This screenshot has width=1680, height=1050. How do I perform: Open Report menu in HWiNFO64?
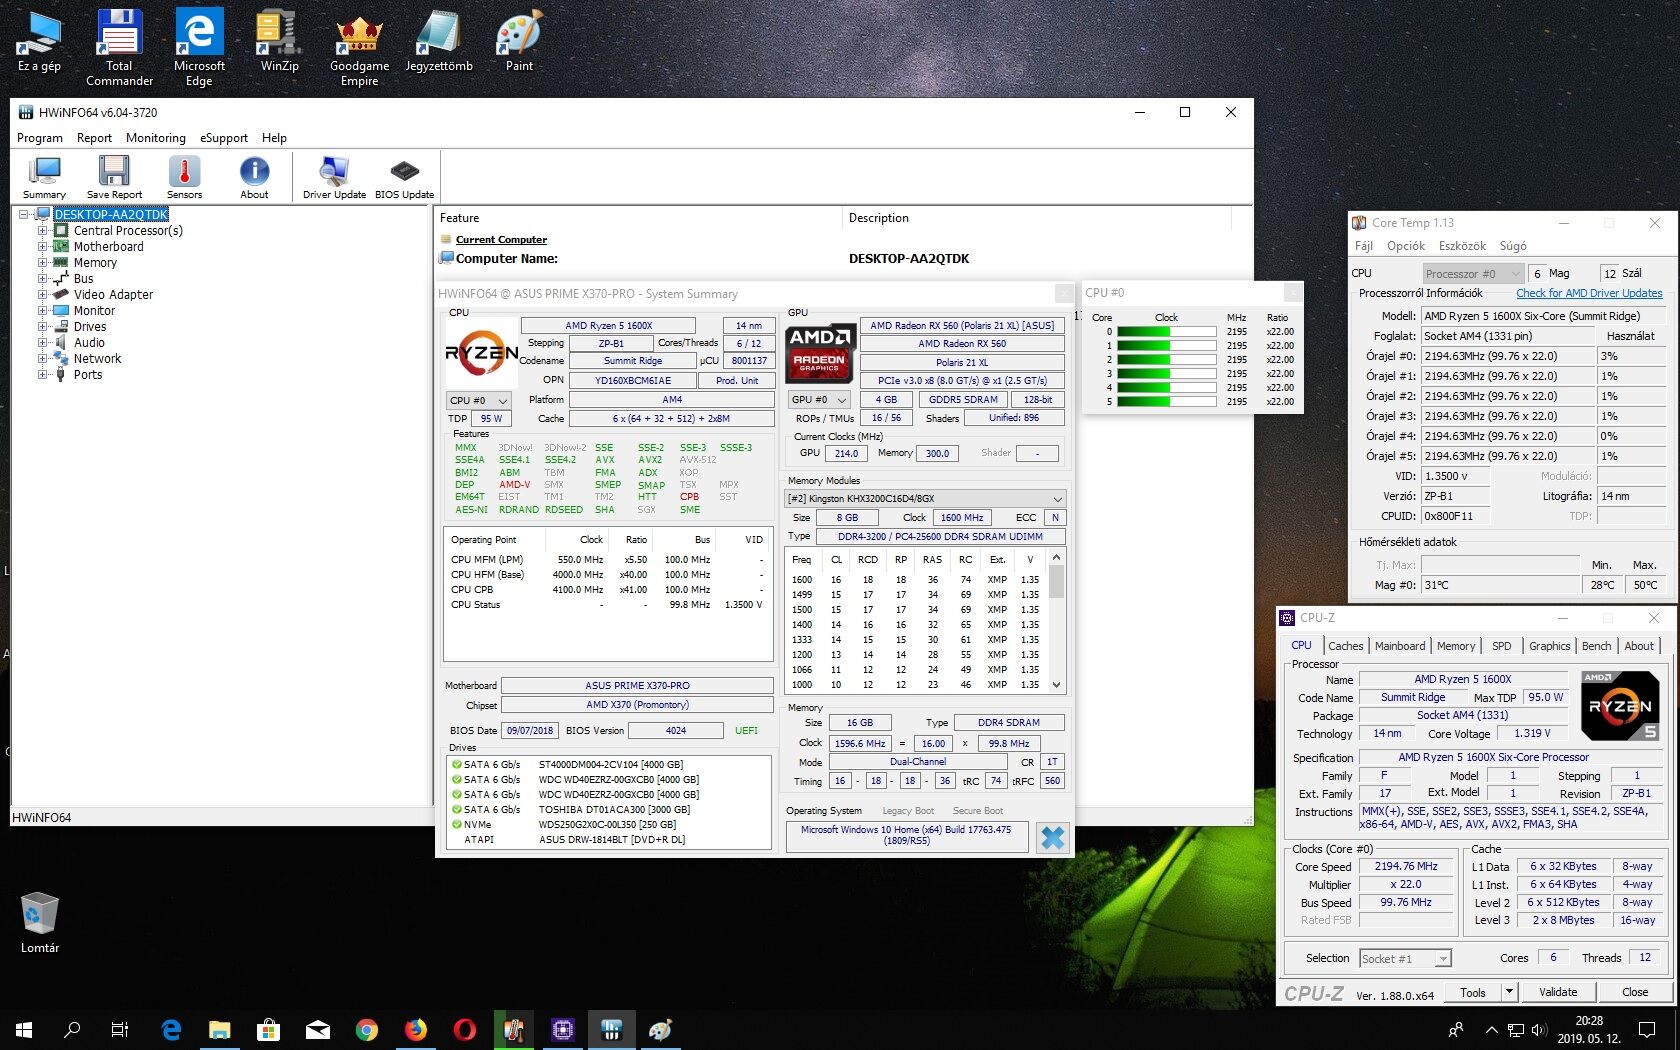94,138
